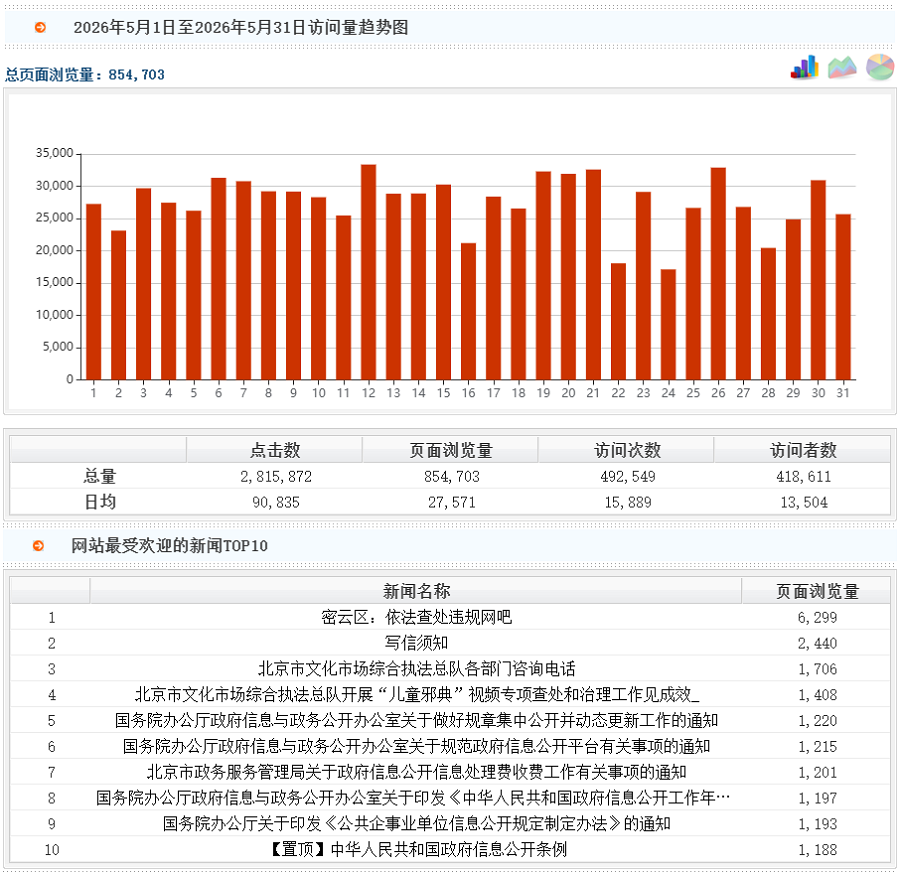Select the bar for day 12
The height and width of the screenshot is (874, 900).
368,272
